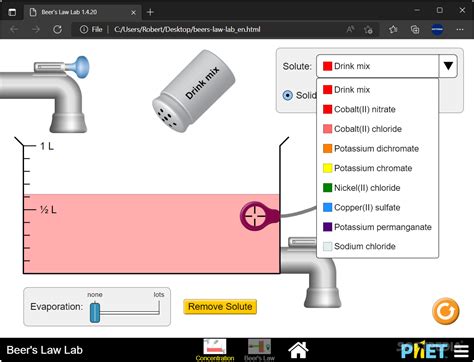
Task: Open a new browser tab
Action: click(150, 12)
